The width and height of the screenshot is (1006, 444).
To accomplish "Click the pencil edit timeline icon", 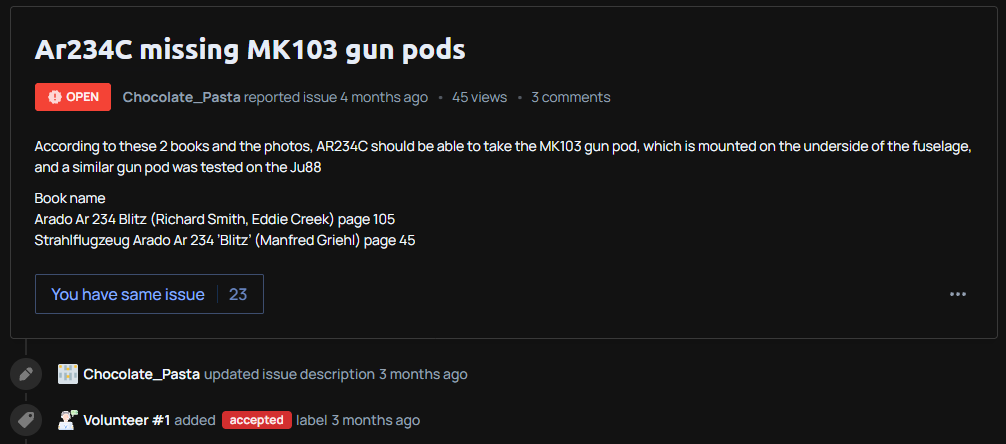I will click(x=26, y=374).
